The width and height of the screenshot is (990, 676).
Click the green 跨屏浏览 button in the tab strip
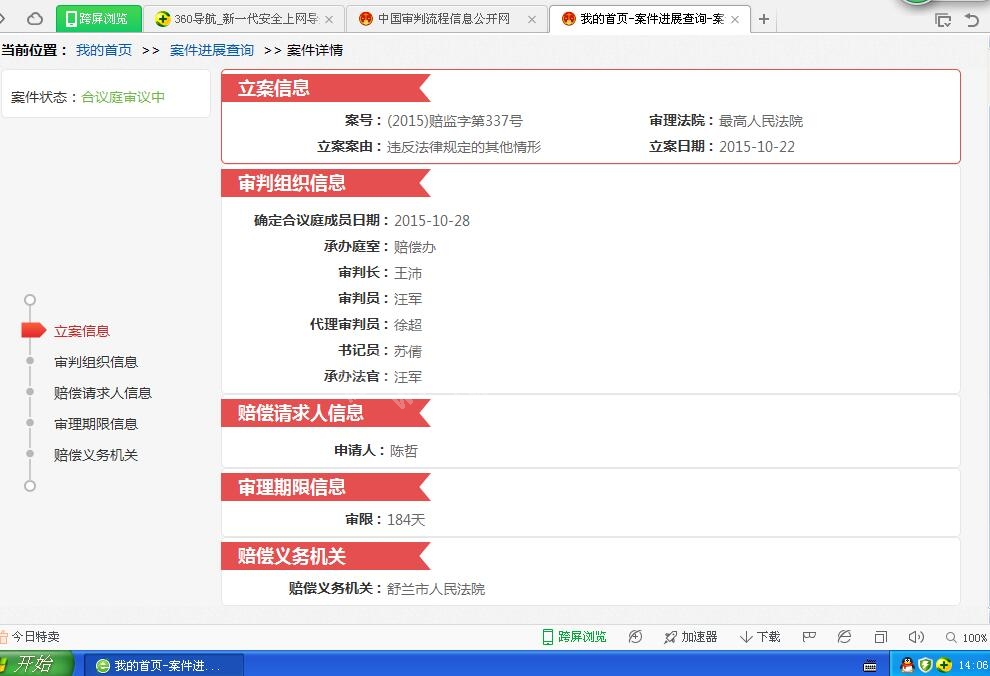pyautogui.click(x=97, y=19)
